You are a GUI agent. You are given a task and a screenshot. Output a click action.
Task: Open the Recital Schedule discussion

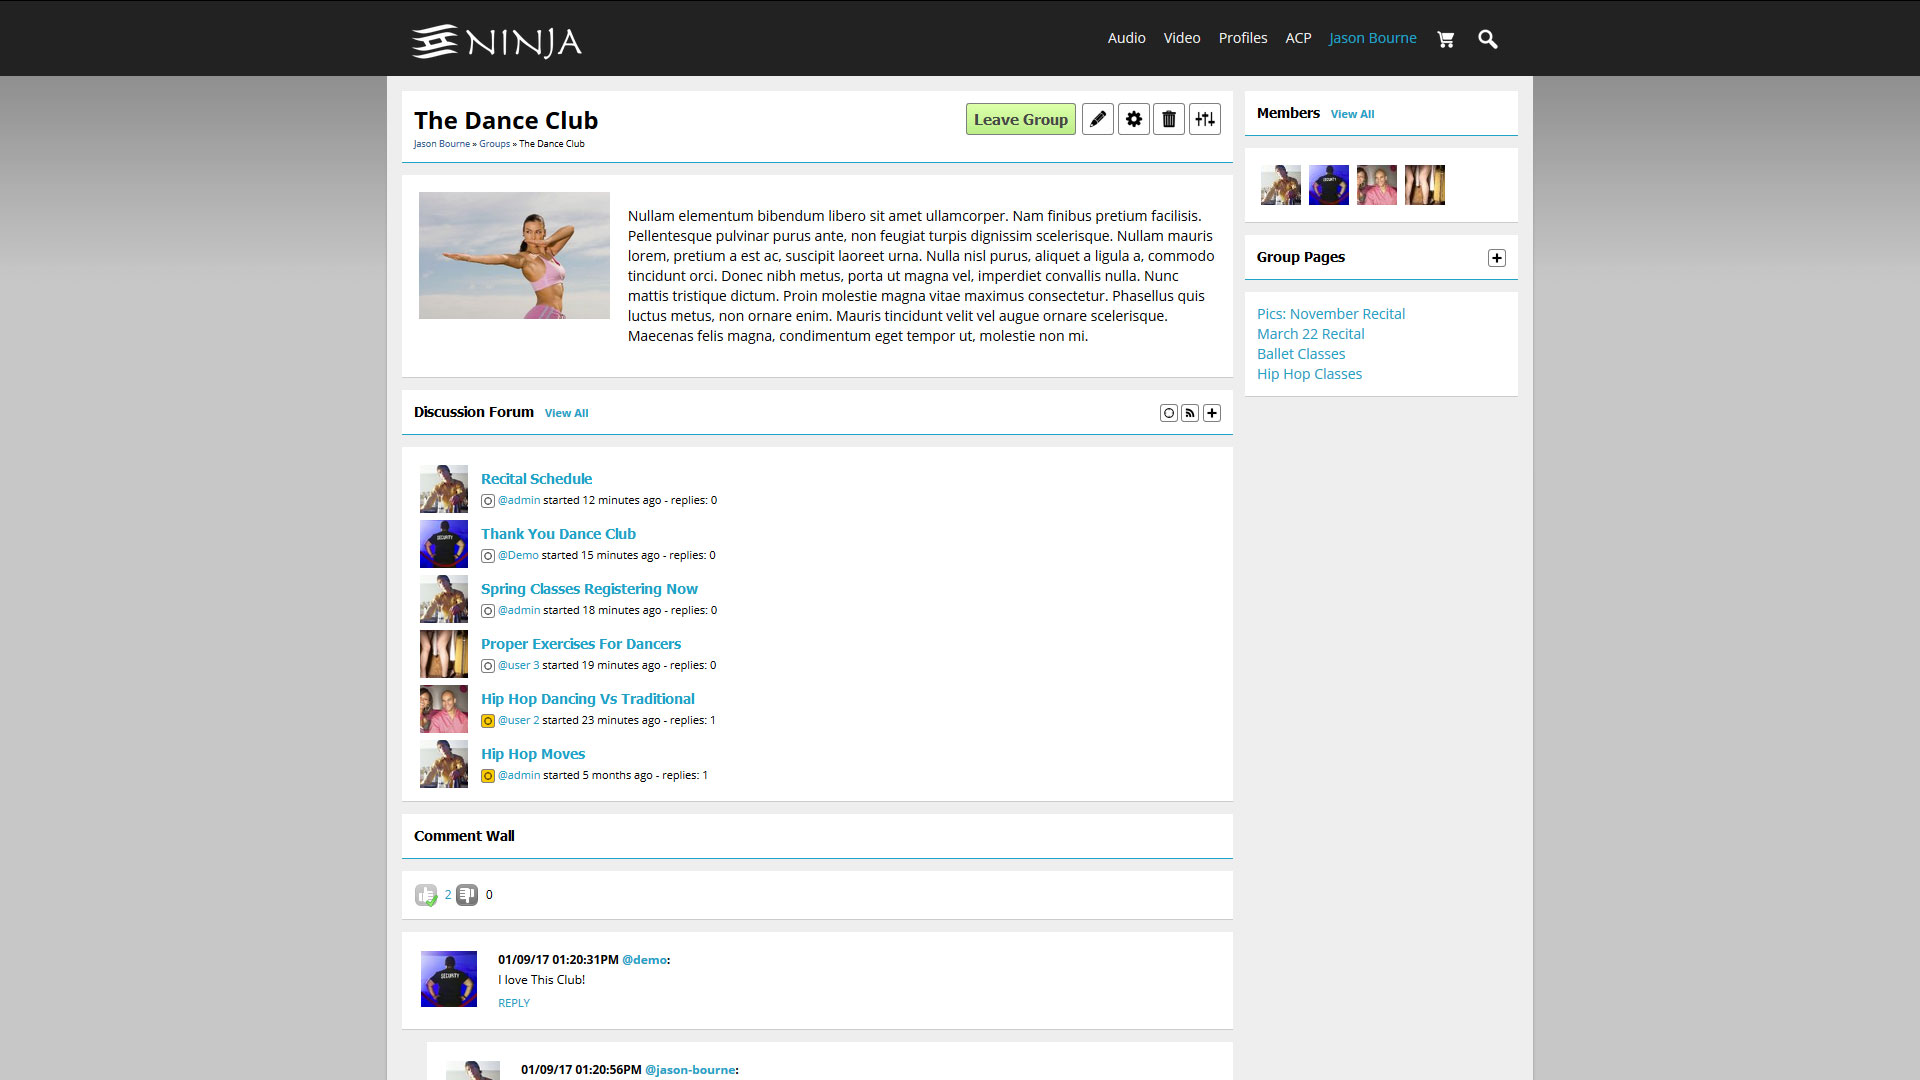[x=536, y=479]
